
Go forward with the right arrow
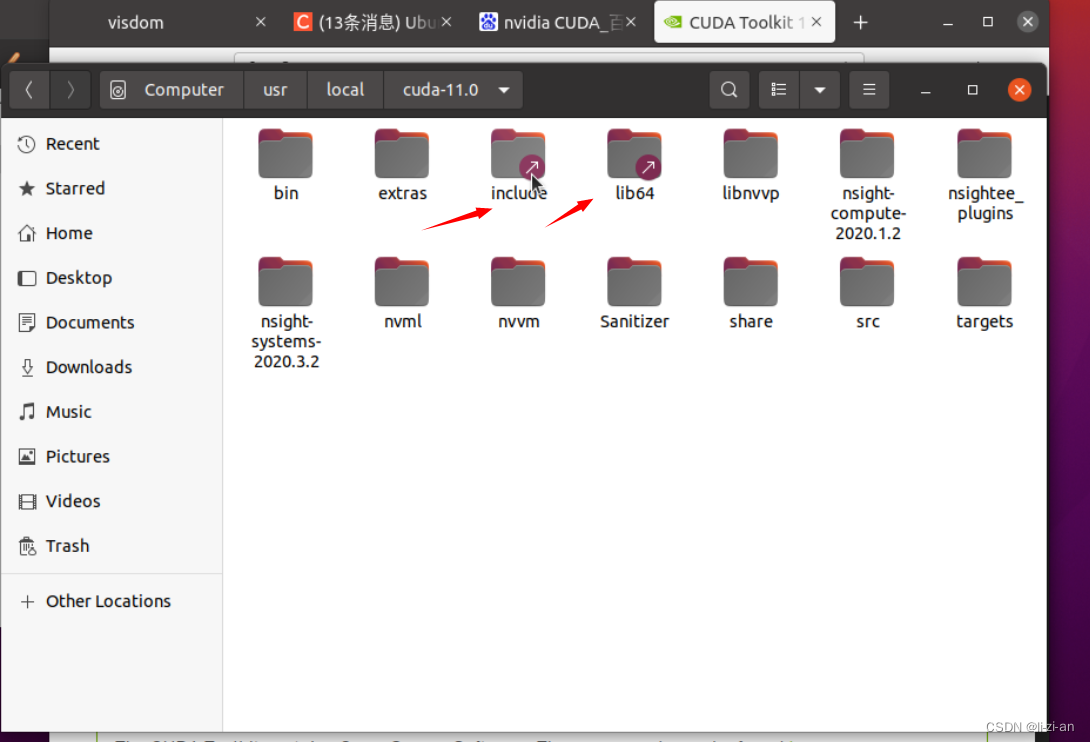click(70, 90)
